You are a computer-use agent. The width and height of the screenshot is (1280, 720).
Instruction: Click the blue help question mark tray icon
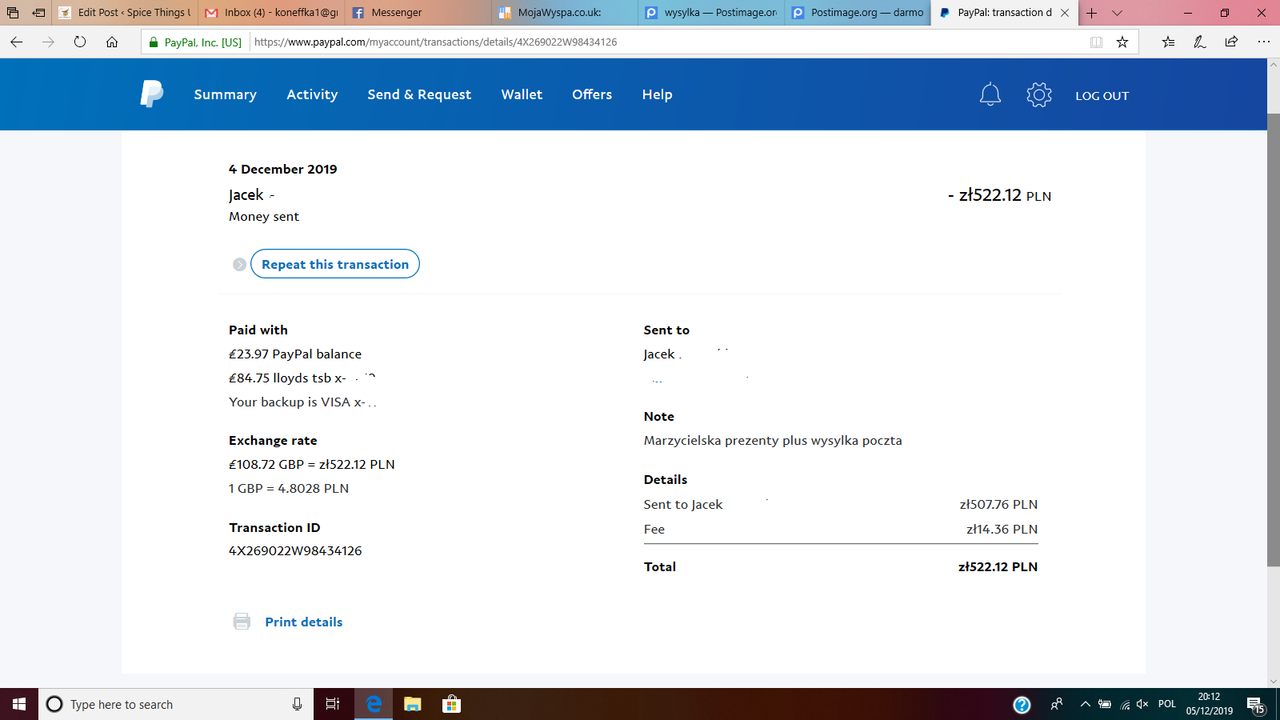point(1022,704)
